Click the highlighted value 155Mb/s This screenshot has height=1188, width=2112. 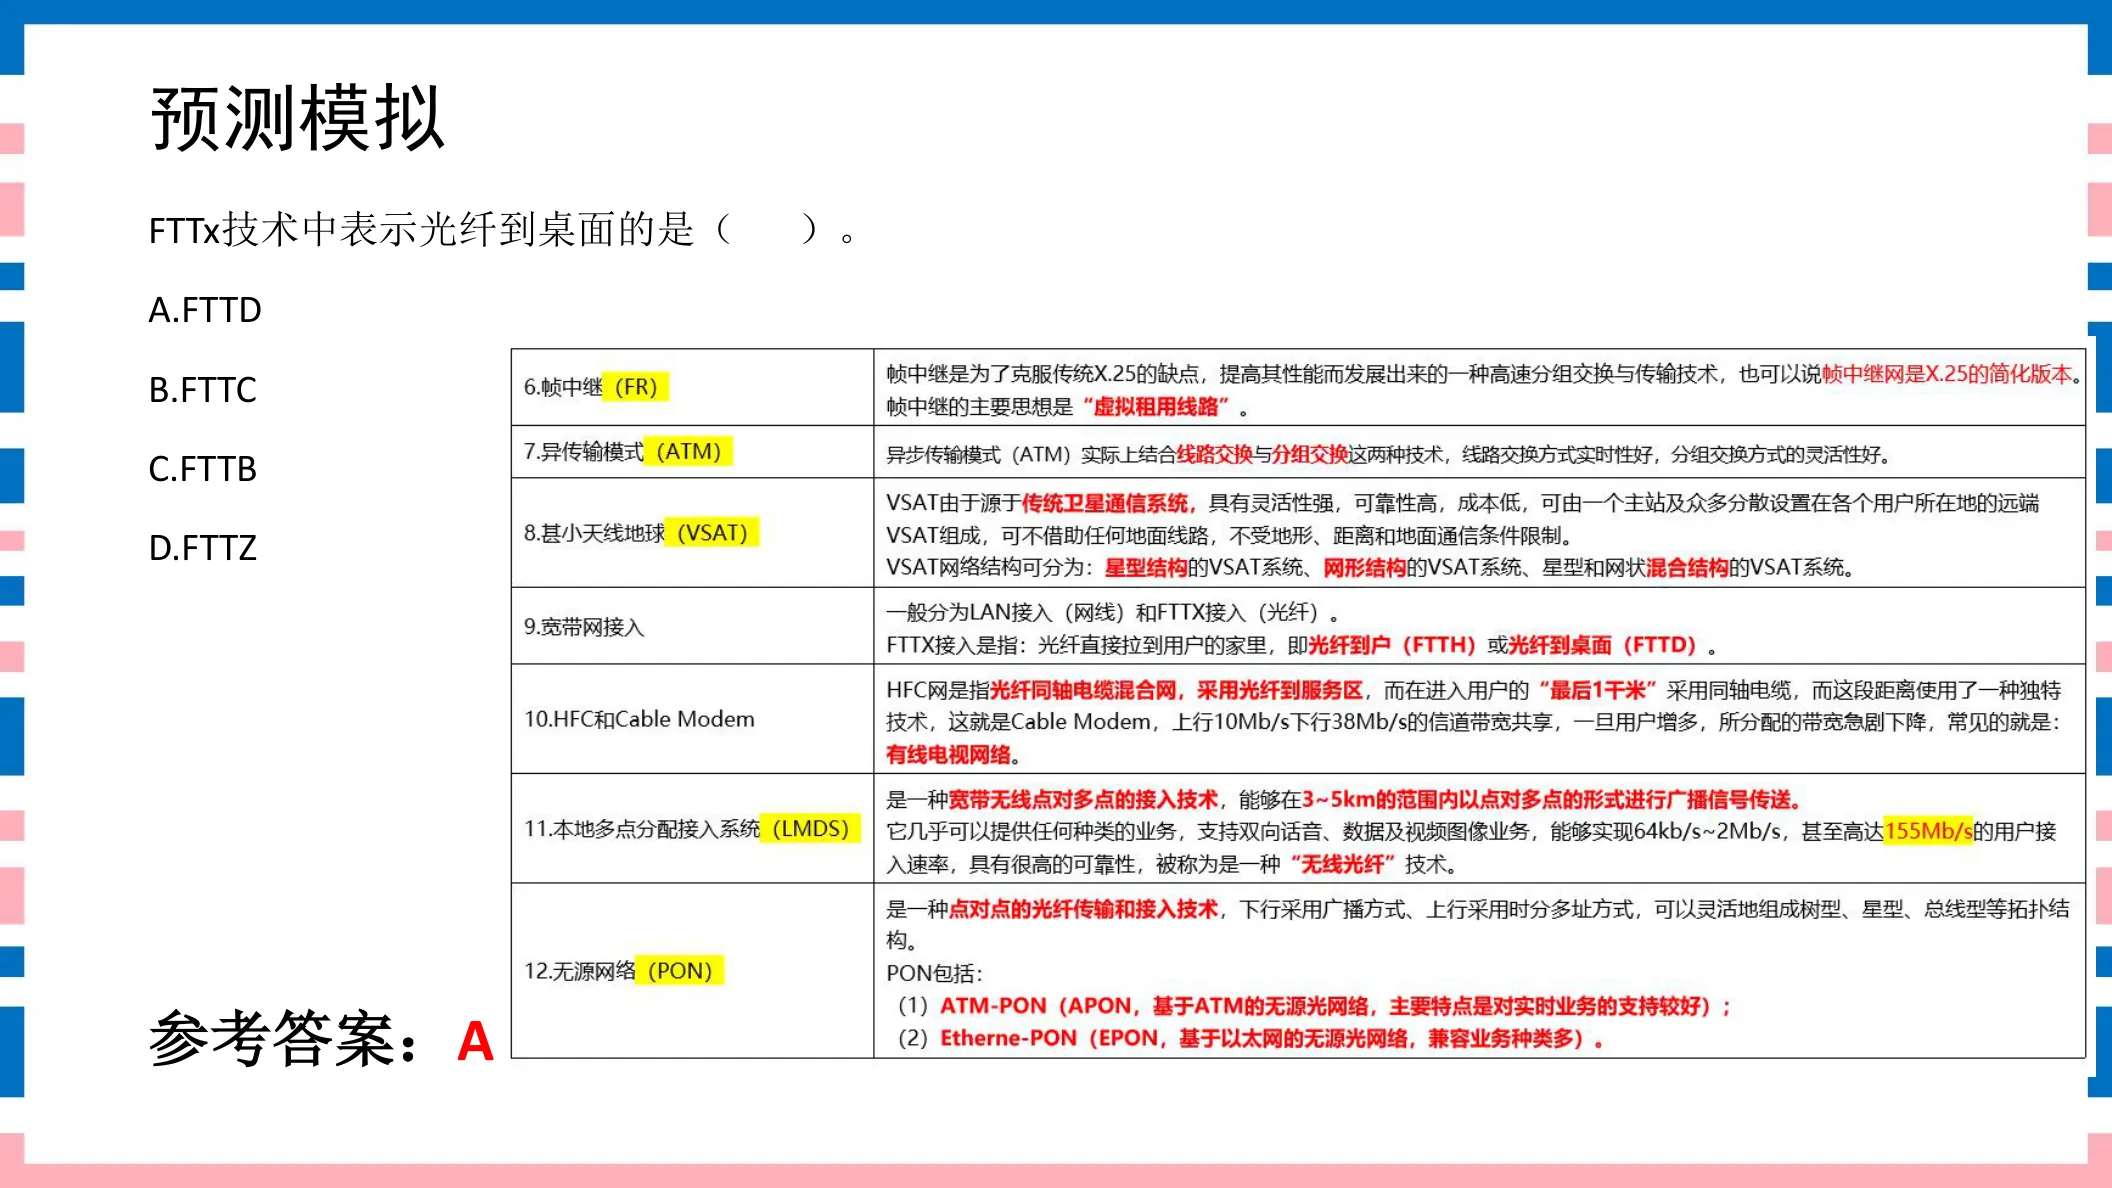click(1928, 831)
